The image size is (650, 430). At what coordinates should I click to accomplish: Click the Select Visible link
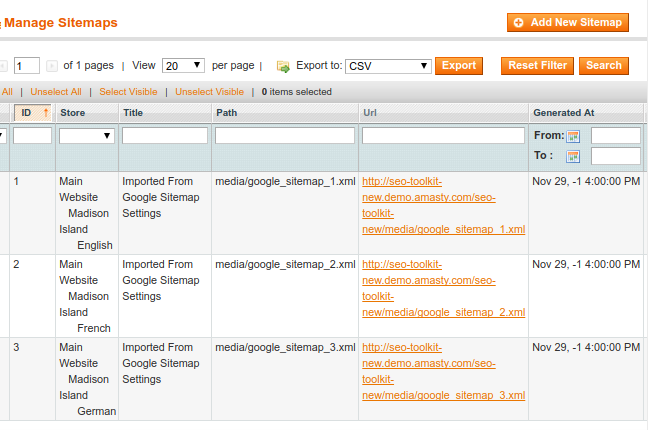pyautogui.click(x=127, y=92)
